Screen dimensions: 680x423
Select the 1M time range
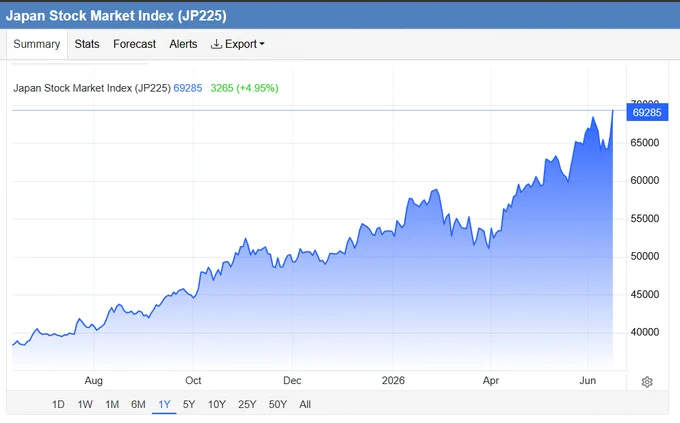tap(112, 404)
